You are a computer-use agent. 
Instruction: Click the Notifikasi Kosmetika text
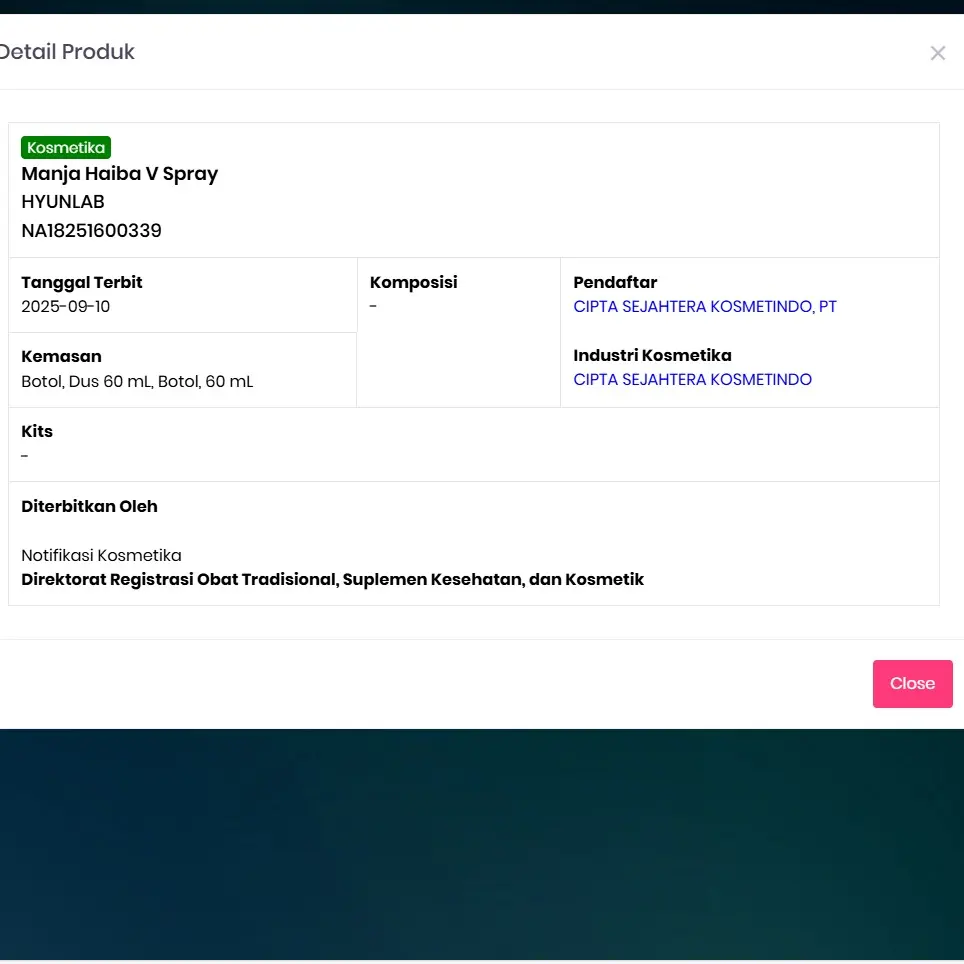(x=101, y=556)
